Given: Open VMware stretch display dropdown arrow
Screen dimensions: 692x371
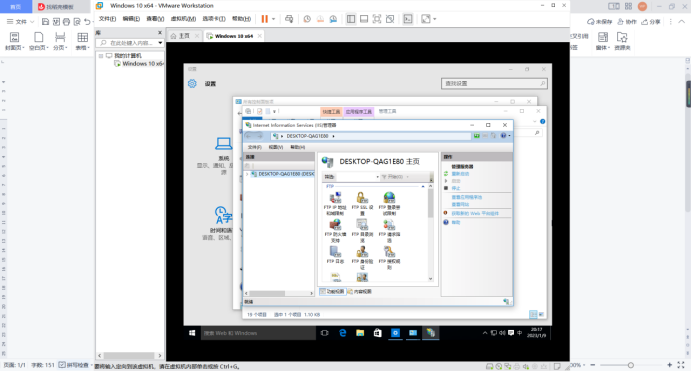Looking at the screenshot, I should point(435,19).
